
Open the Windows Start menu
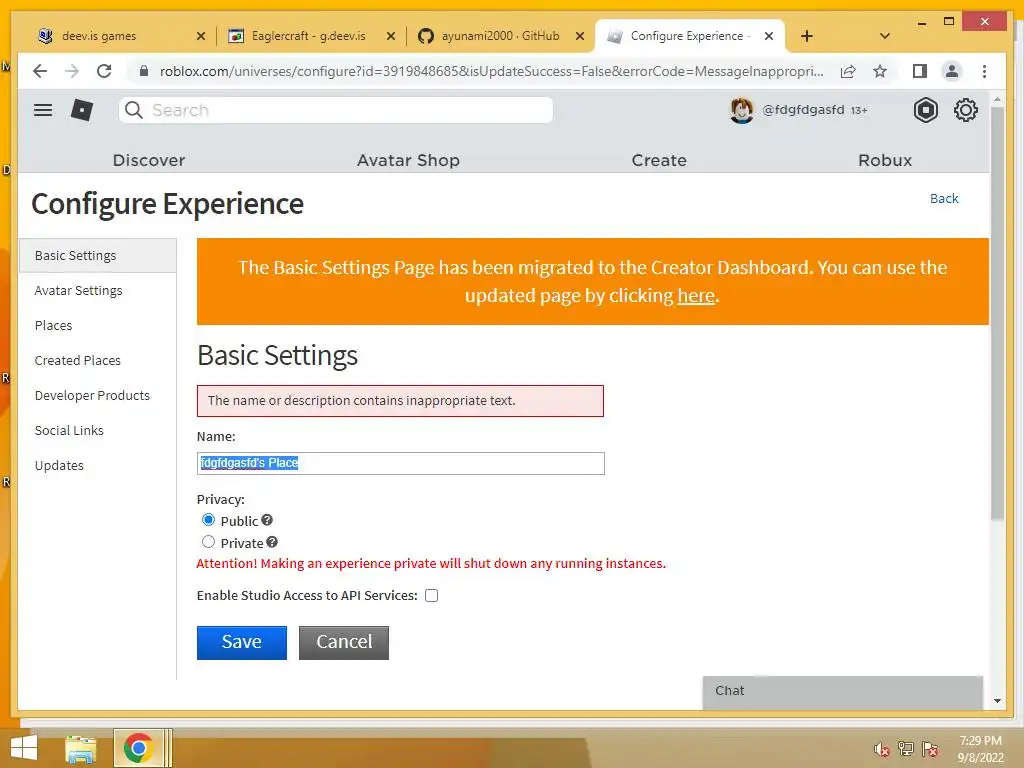(x=24, y=748)
